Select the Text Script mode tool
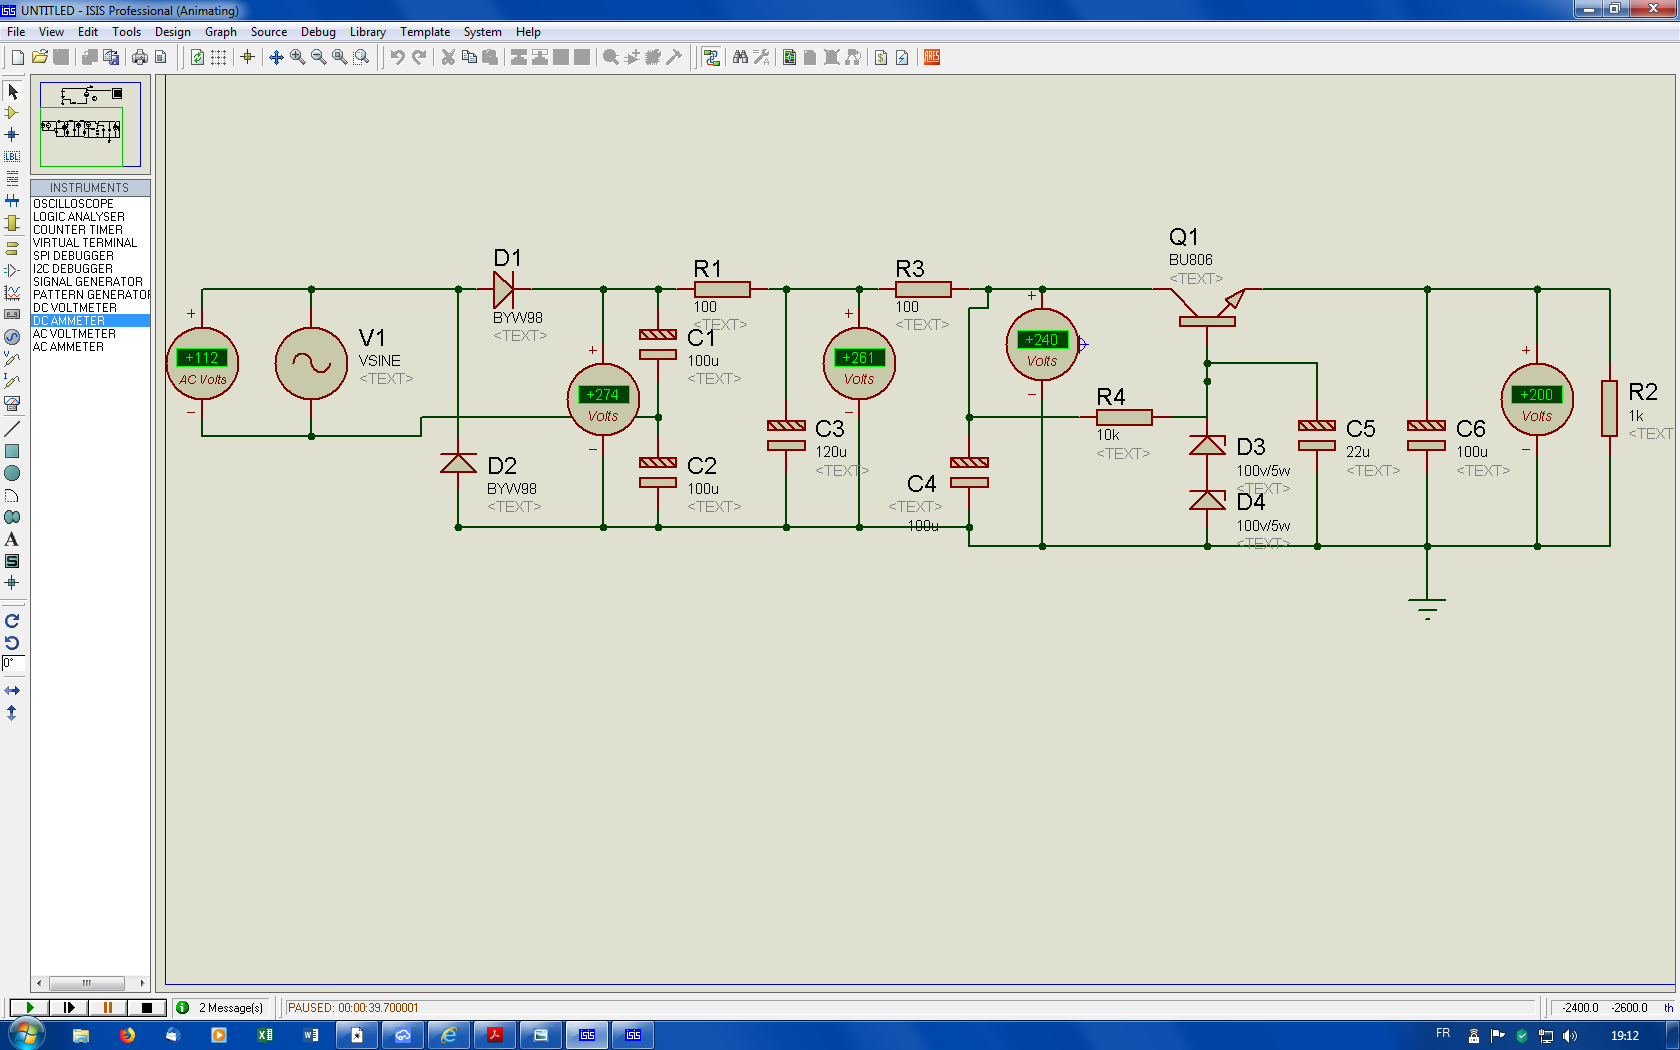 [x=12, y=178]
